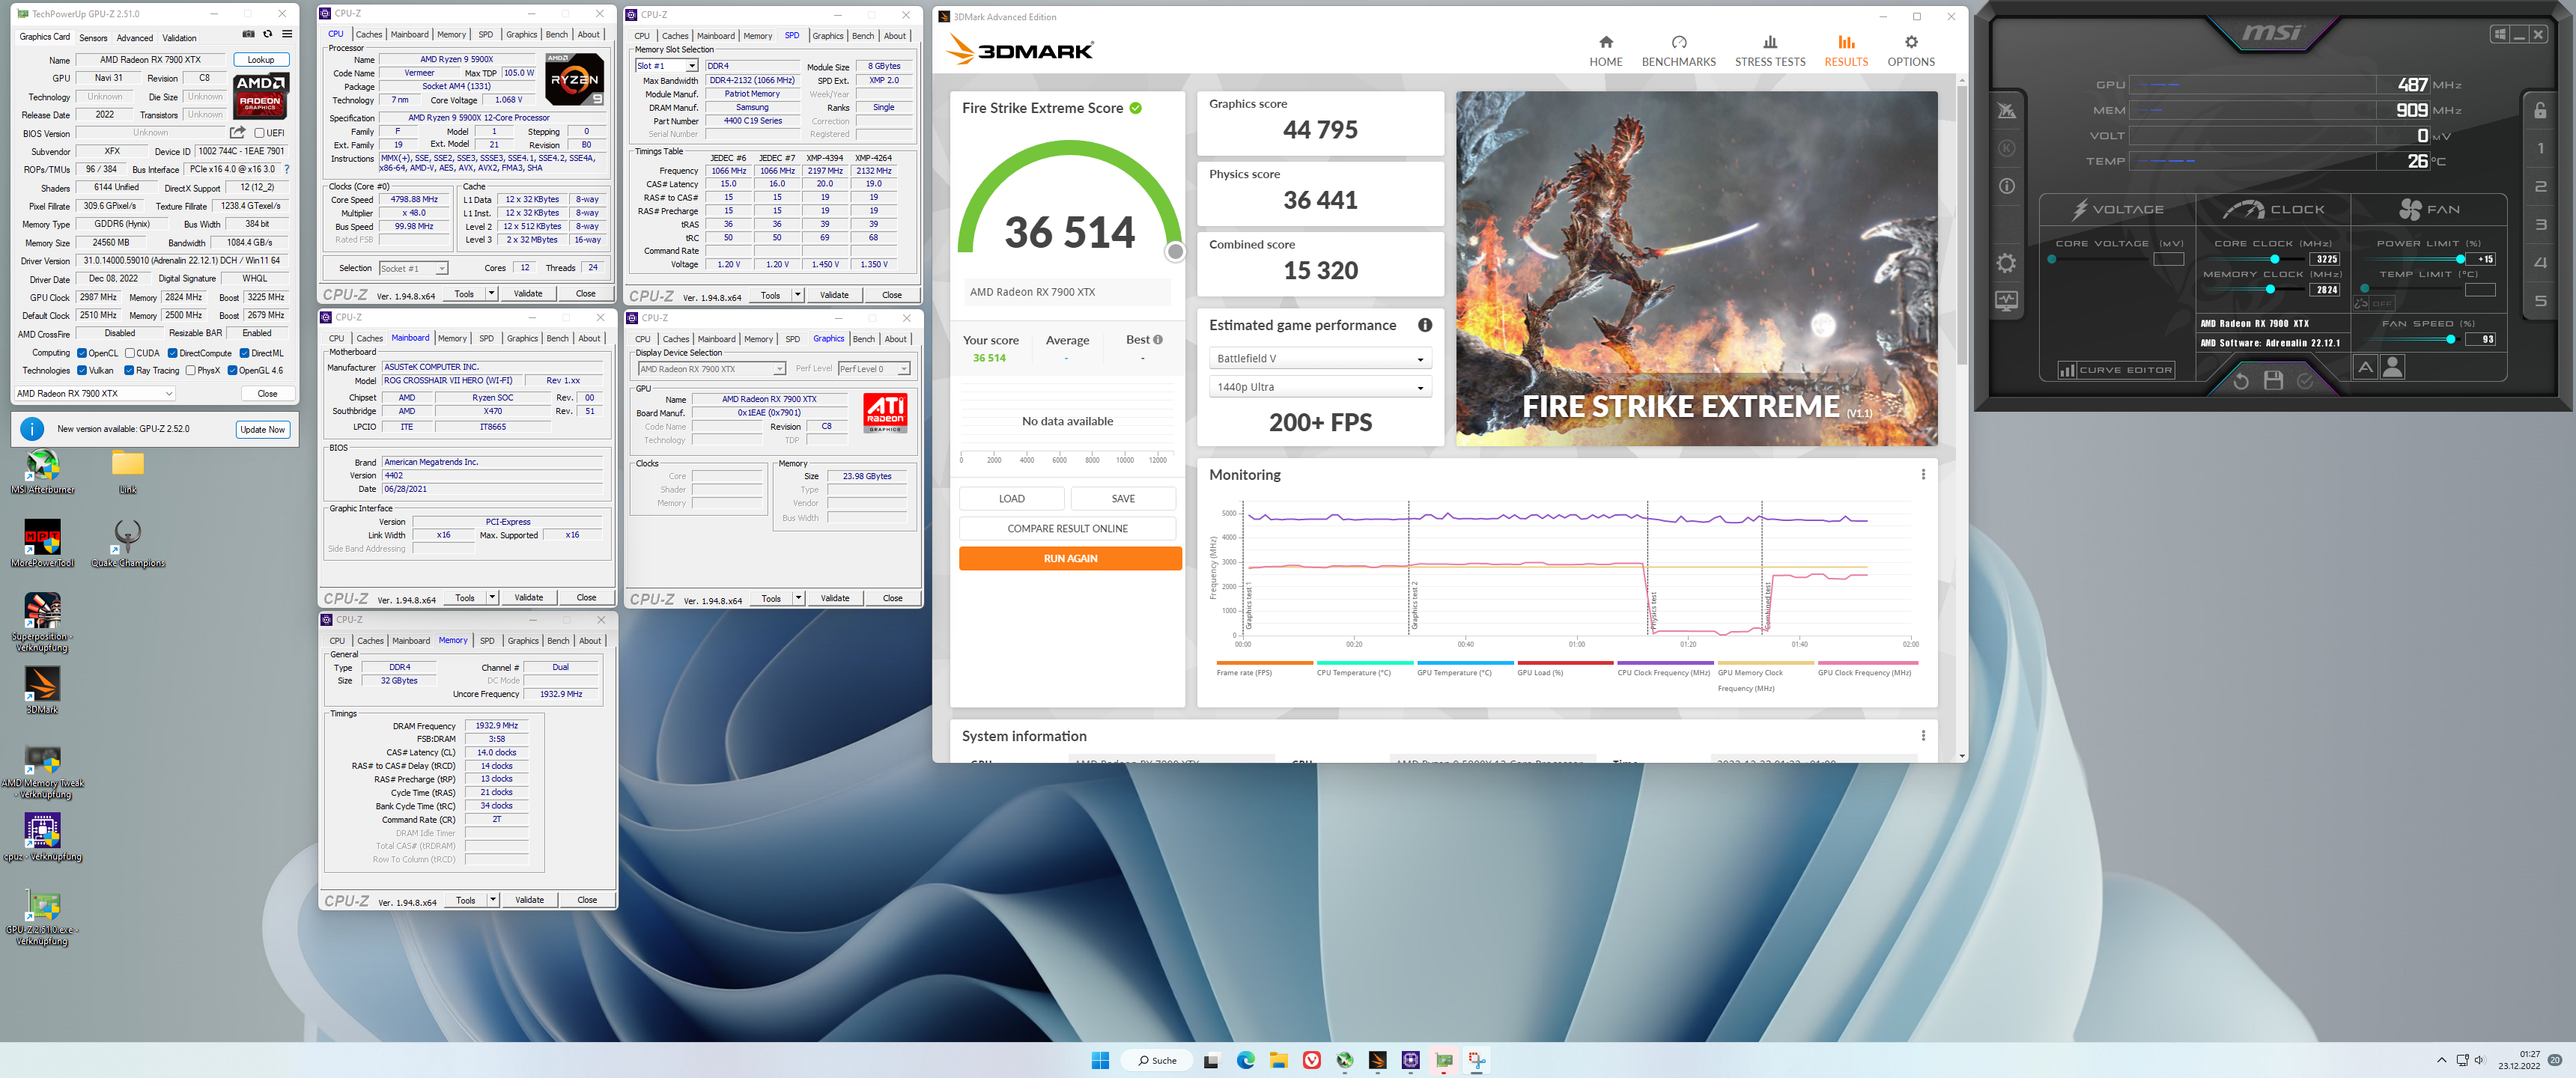Toggle Afterburner profile lock icon

[2540, 110]
